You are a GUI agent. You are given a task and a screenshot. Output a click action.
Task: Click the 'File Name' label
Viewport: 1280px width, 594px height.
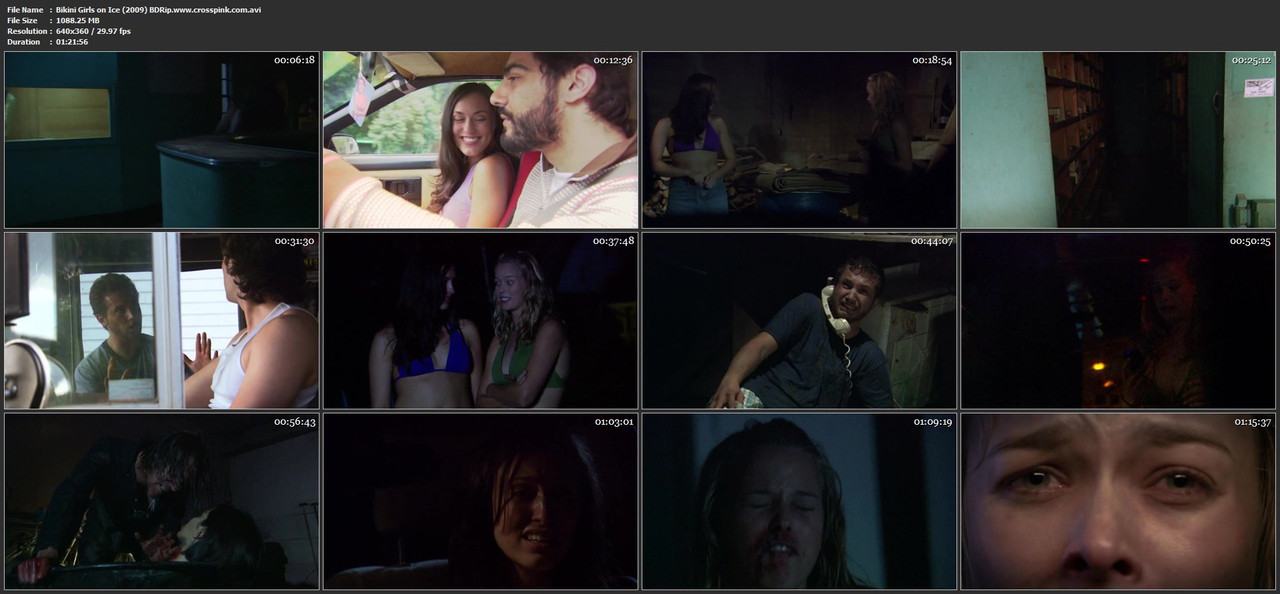coord(25,9)
